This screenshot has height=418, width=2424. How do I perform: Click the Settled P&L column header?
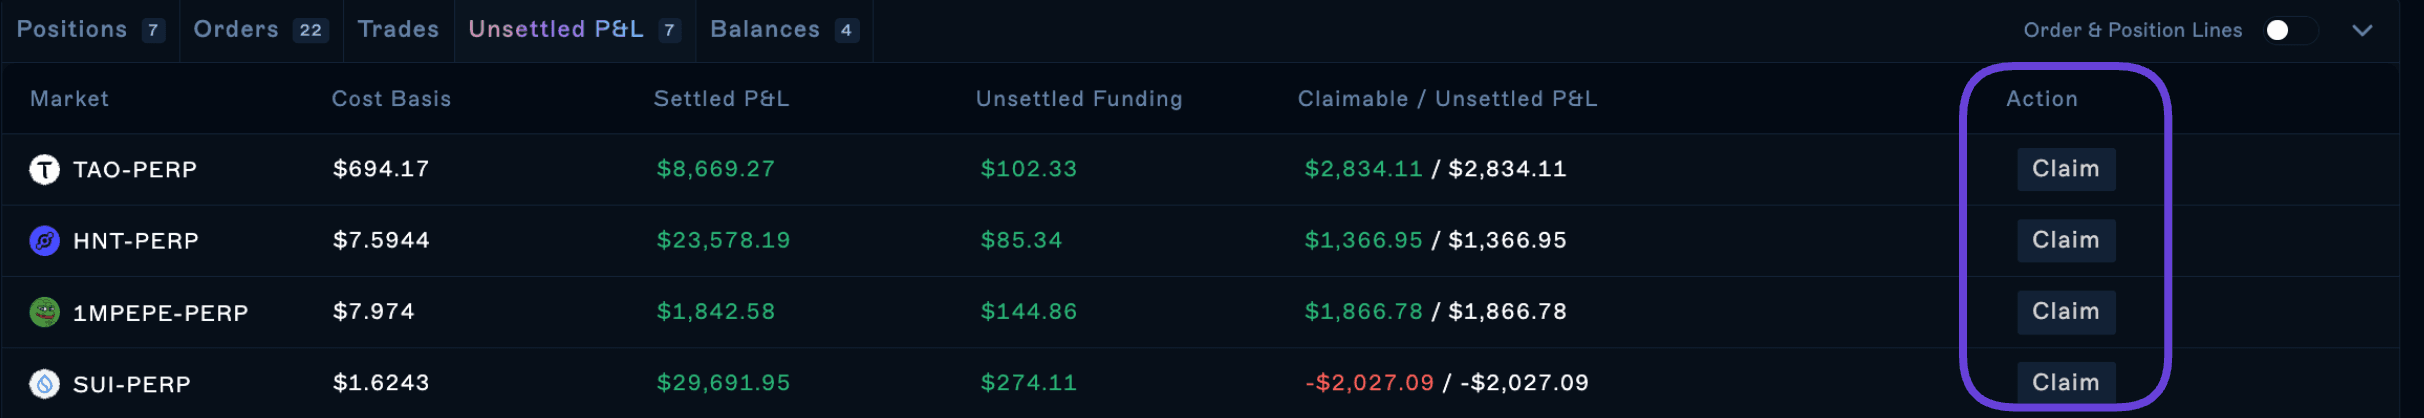[721, 99]
